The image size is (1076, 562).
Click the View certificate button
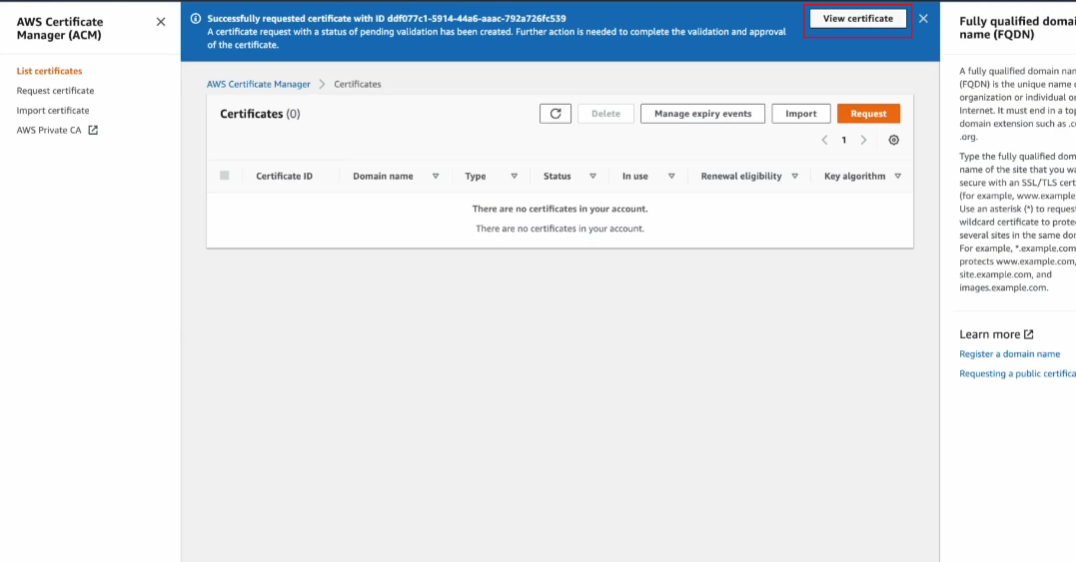858,19
